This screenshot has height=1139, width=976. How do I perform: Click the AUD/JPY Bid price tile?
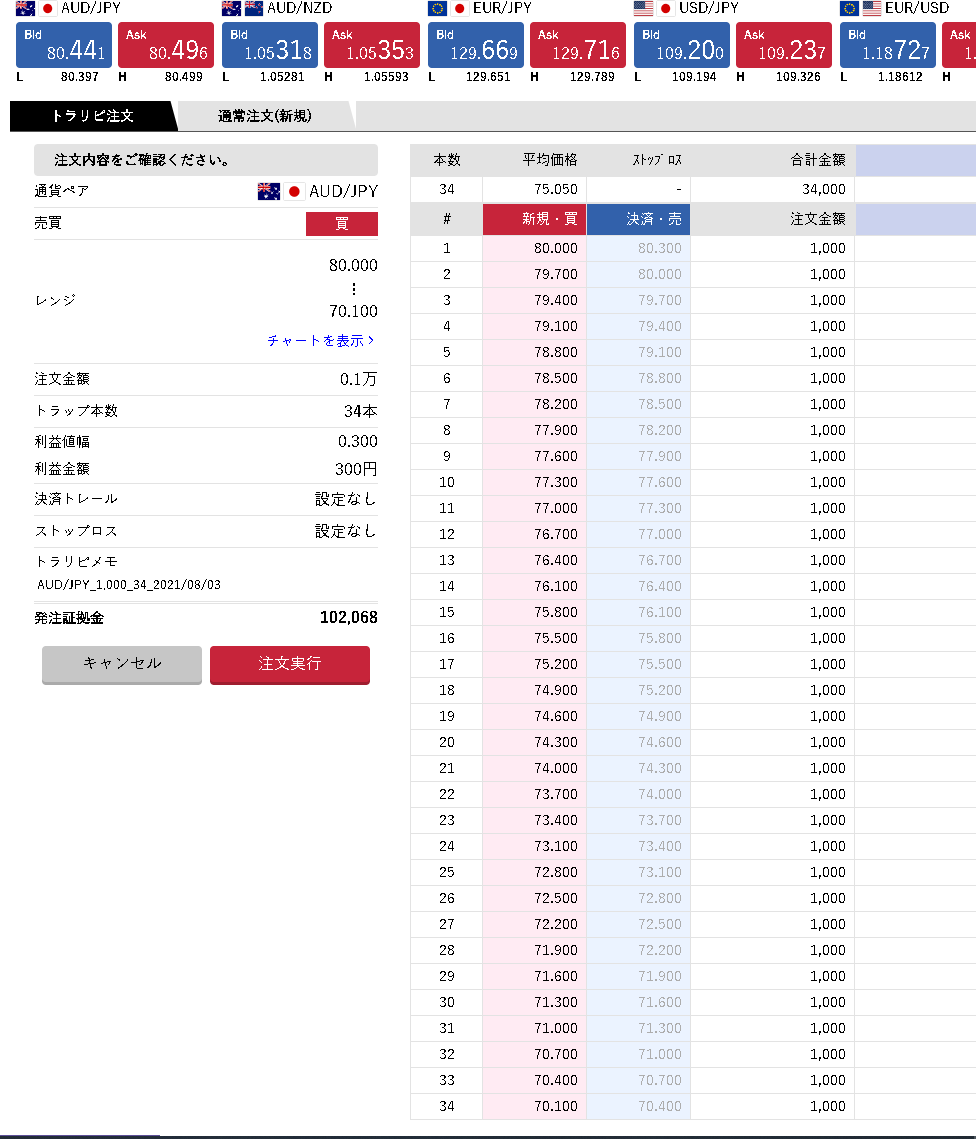click(64, 45)
